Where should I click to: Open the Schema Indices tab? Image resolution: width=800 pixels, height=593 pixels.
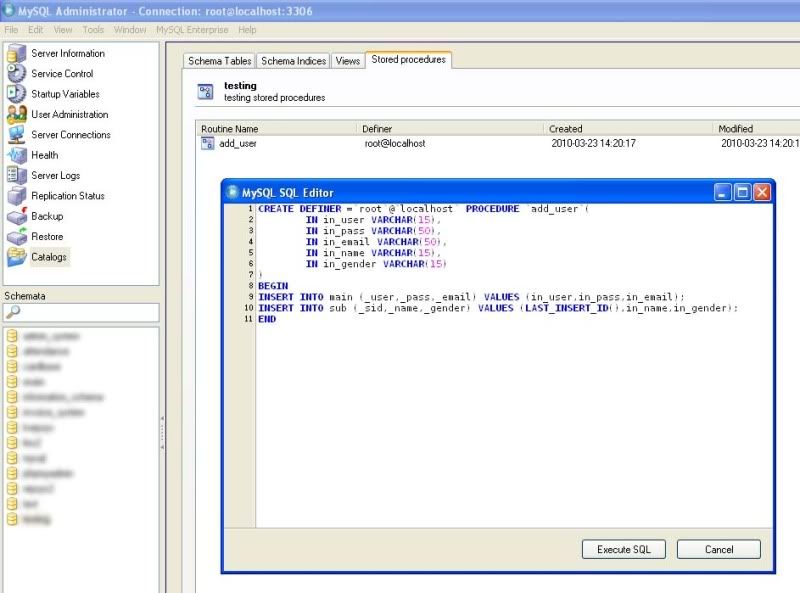(x=293, y=61)
